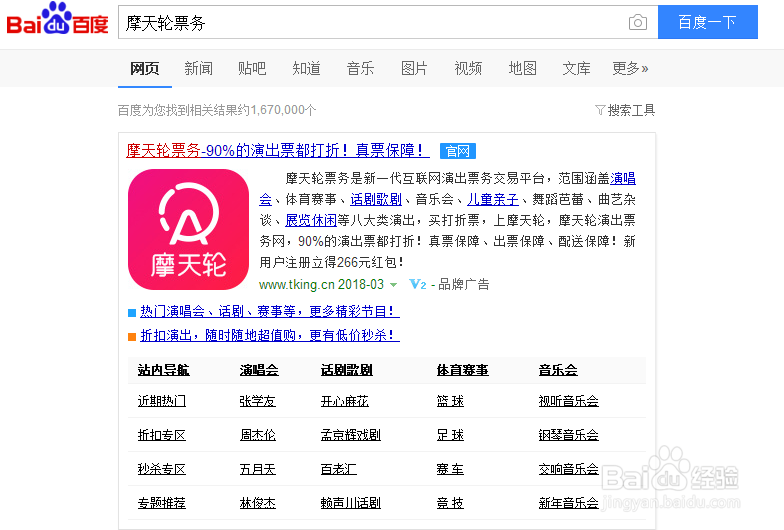Click the 话剧歌剧 column header

(346, 370)
